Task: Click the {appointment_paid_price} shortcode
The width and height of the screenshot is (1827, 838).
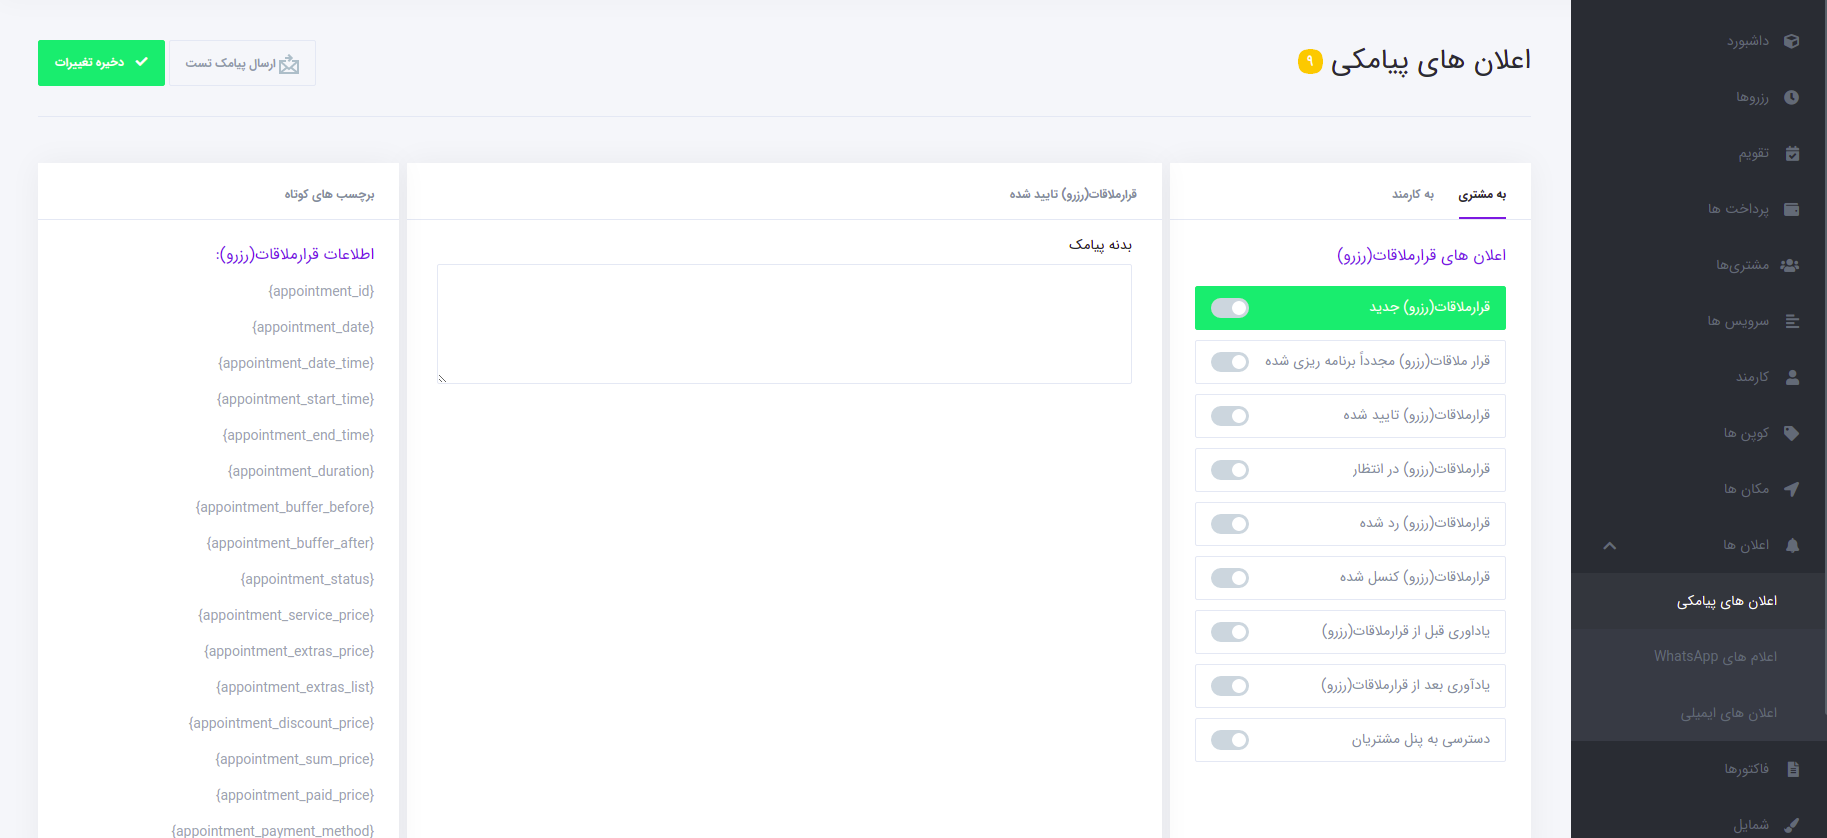Action: tap(295, 795)
